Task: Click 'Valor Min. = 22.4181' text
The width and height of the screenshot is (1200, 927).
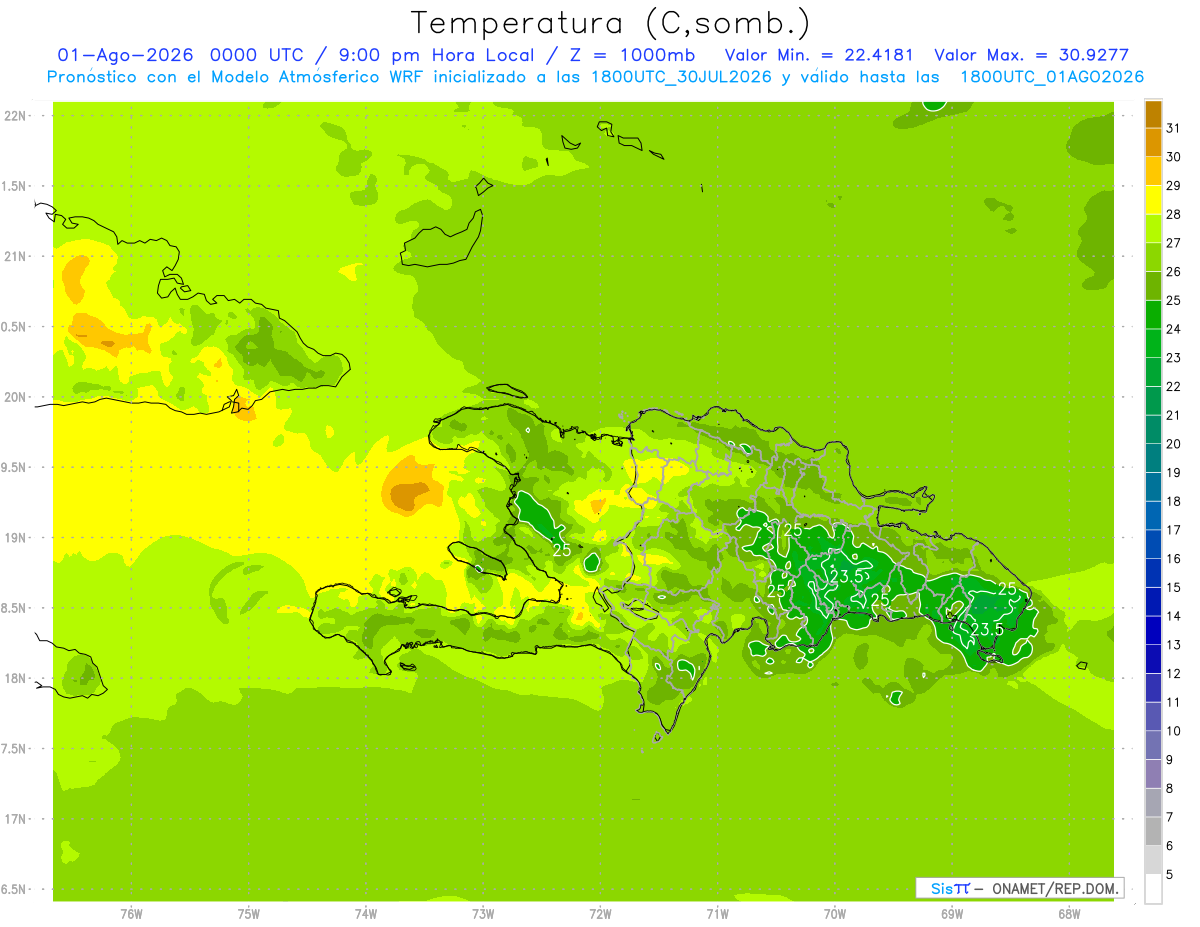Action: (x=818, y=55)
